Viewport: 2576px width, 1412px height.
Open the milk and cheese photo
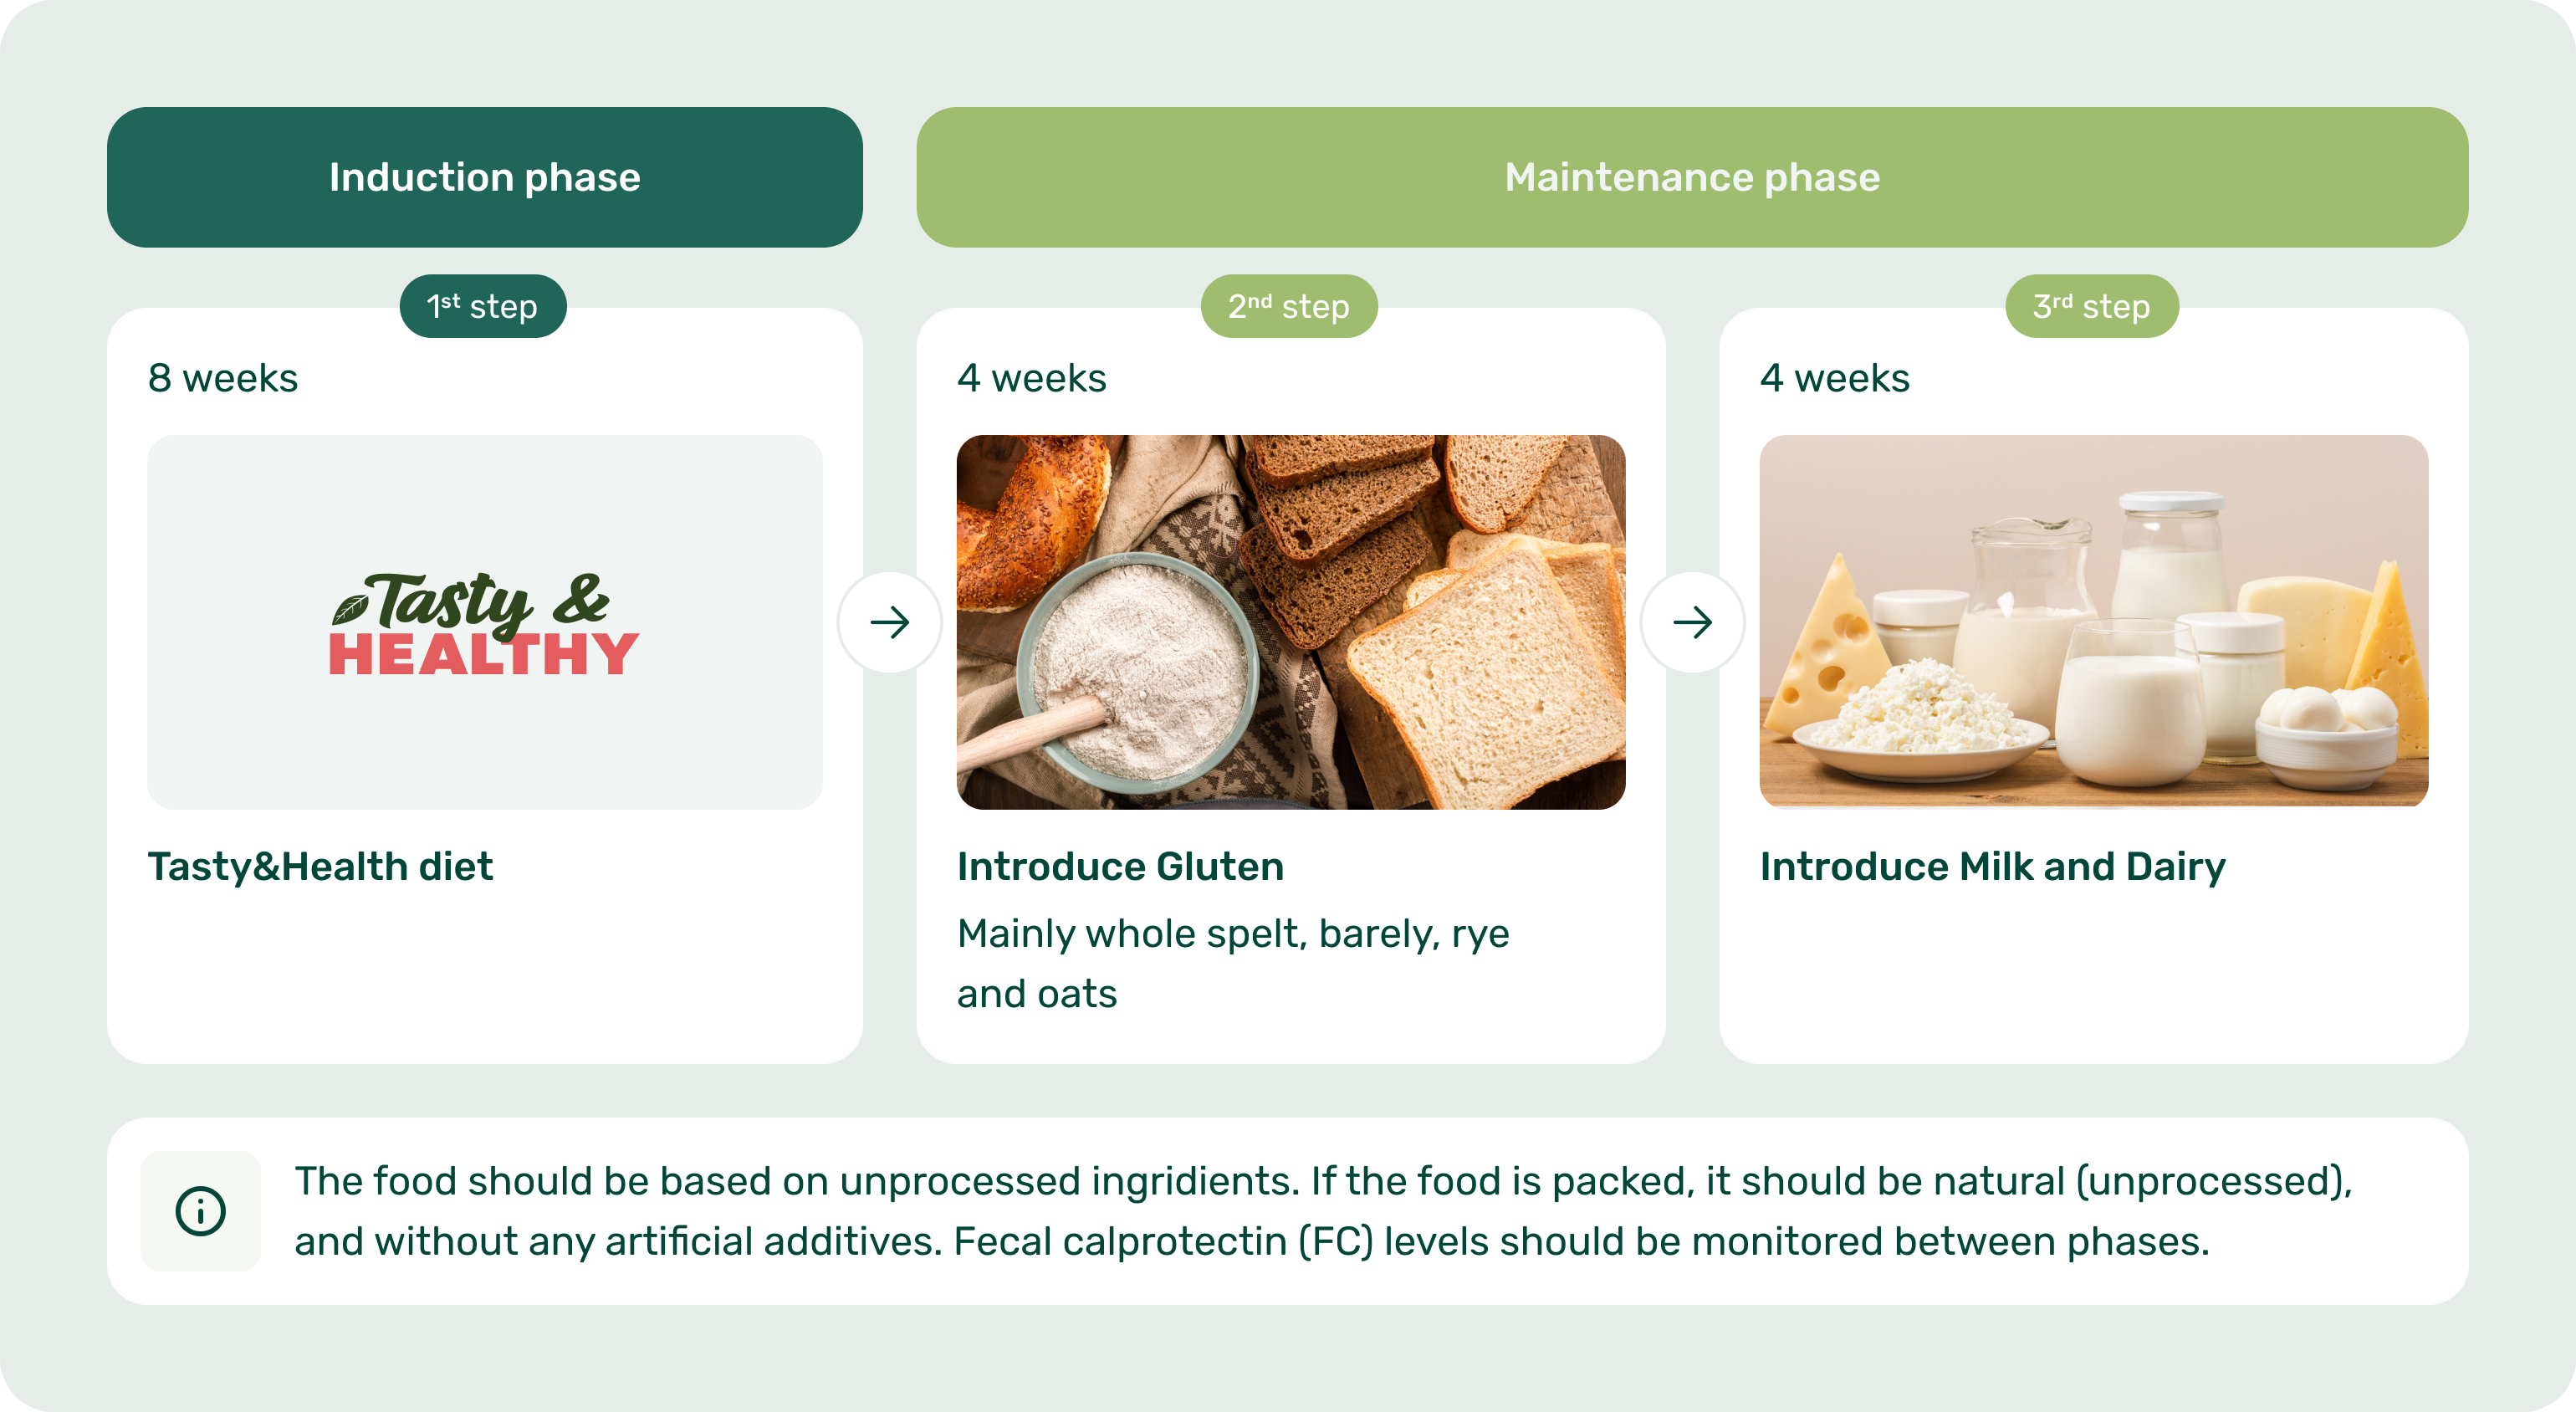click(x=2094, y=621)
